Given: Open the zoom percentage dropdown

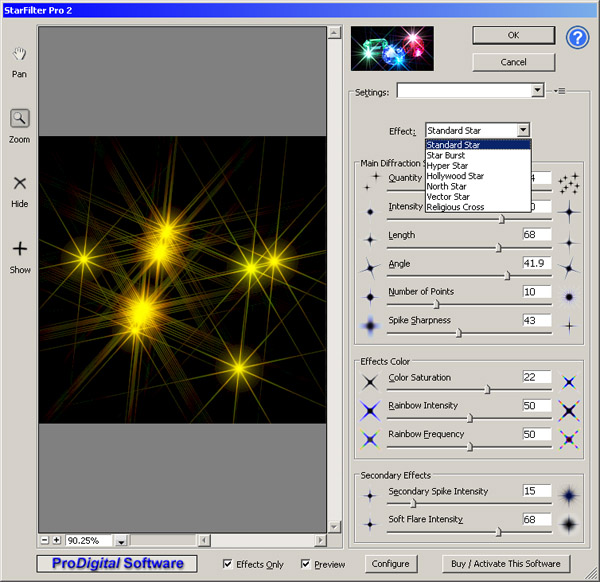Looking at the screenshot, I should click(x=120, y=541).
